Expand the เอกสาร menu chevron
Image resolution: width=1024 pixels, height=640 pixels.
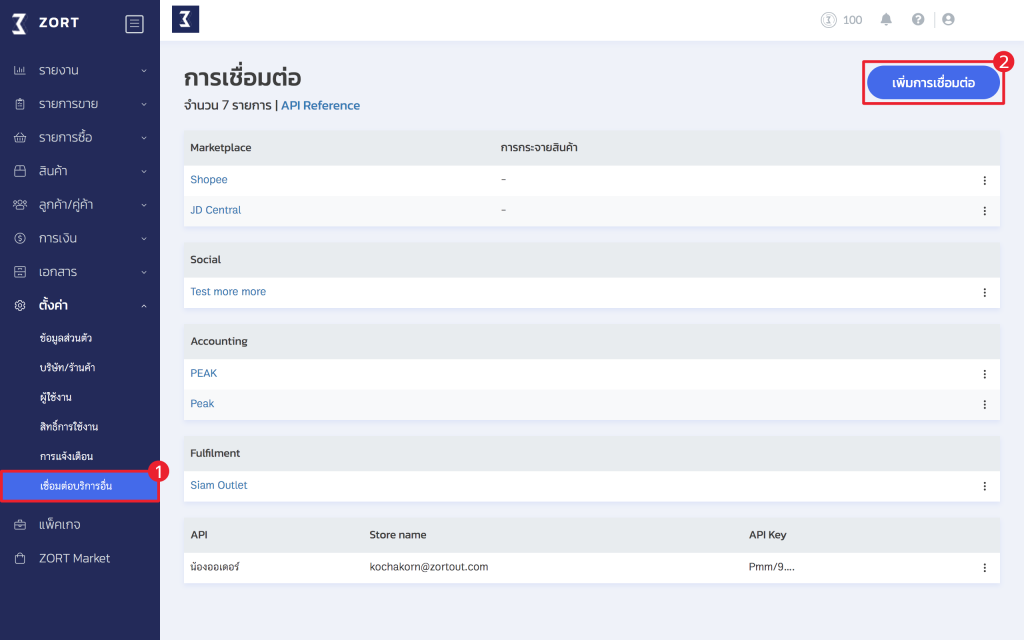point(144,272)
